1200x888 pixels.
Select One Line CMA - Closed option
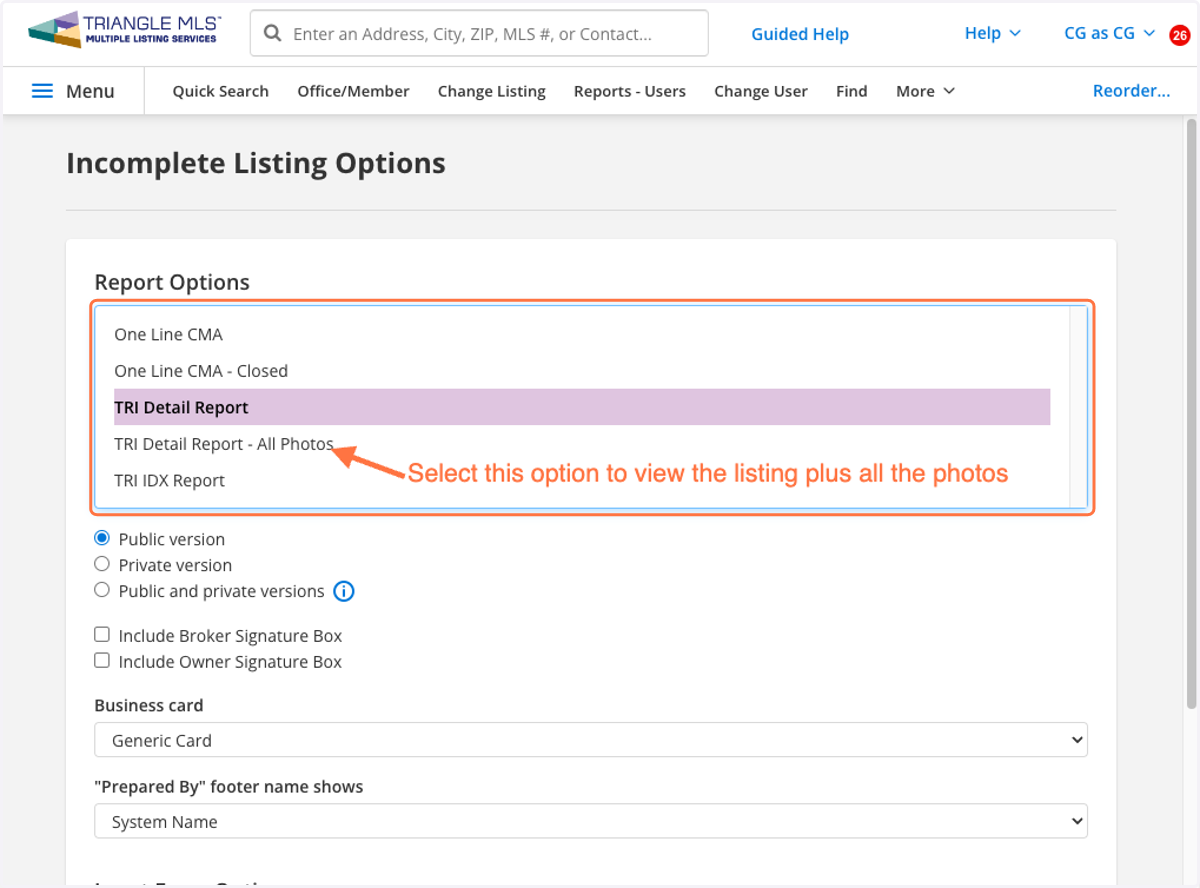point(582,371)
